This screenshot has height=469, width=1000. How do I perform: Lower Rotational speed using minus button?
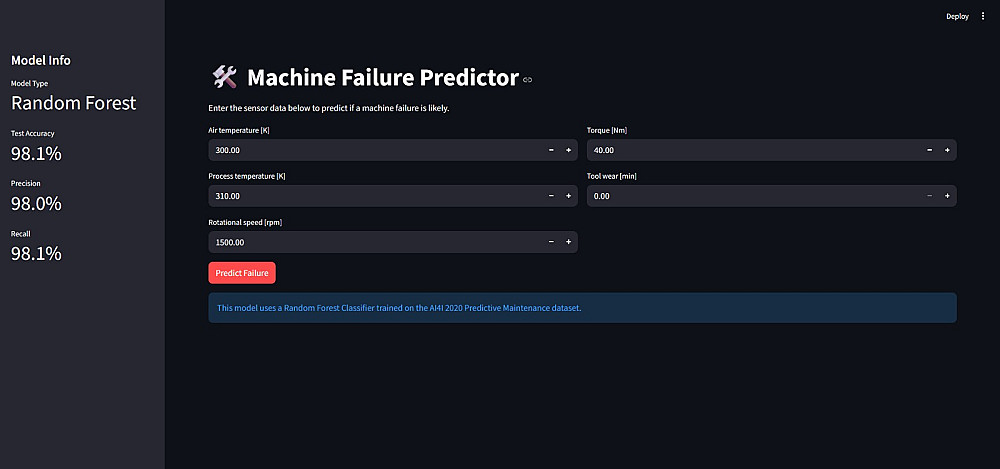[551, 242]
